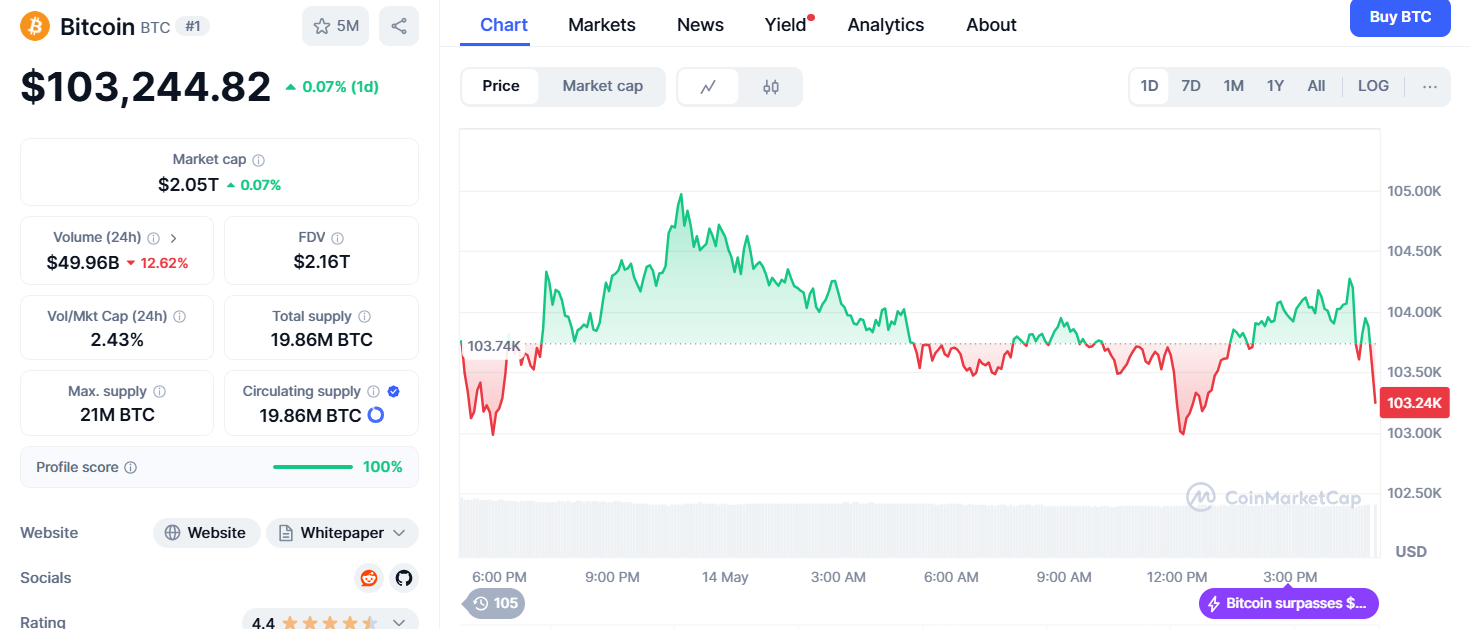The image size is (1470, 629).
Task: Click the circulating supply progress ring icon
Action: point(376,415)
